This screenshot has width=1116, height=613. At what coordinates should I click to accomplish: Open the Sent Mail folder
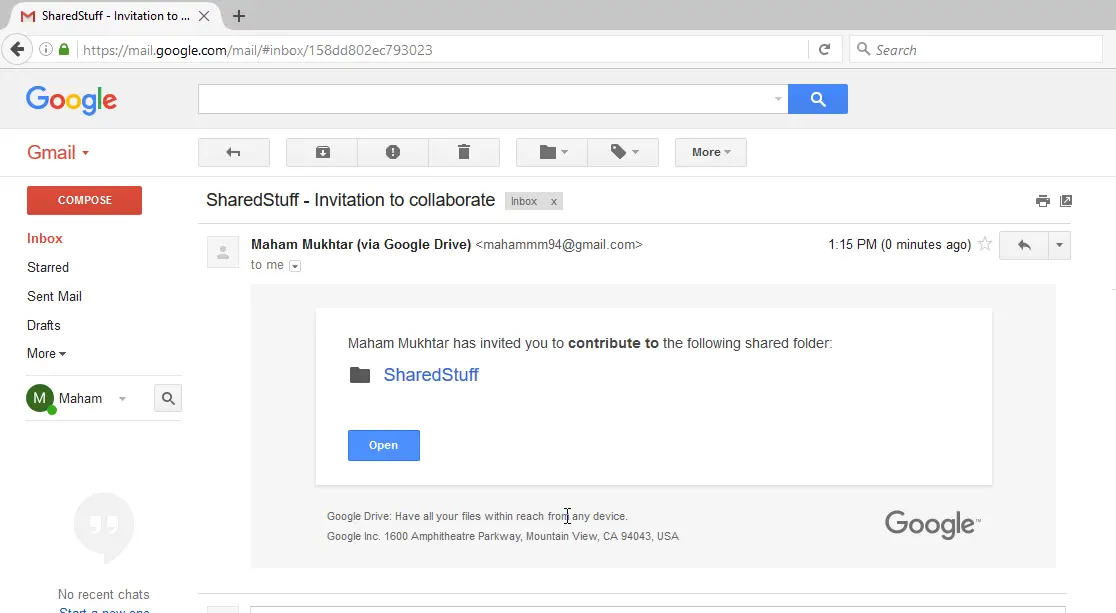pos(54,296)
